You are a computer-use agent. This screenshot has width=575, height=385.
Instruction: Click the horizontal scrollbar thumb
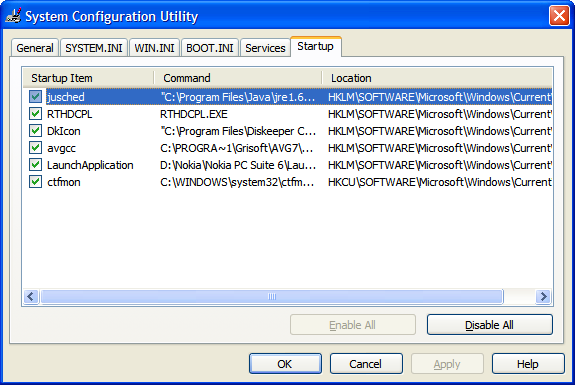pos(272,296)
